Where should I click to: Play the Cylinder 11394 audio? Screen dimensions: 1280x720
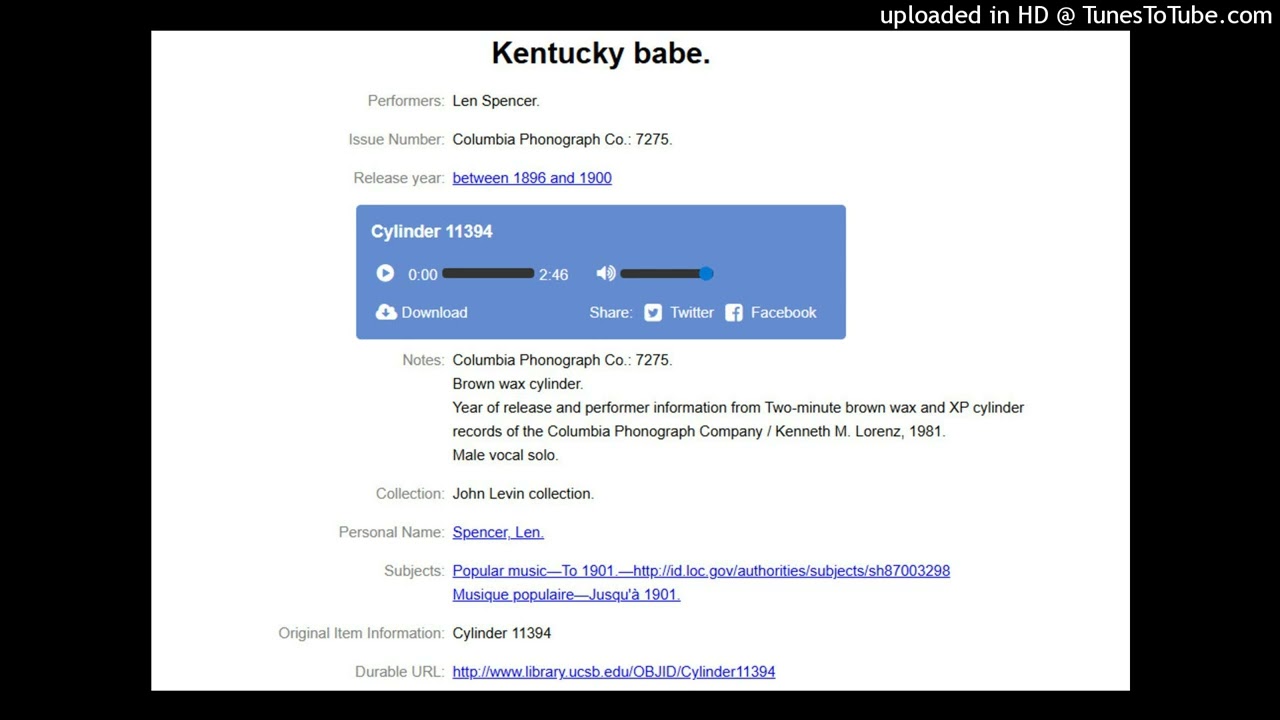[x=385, y=273]
